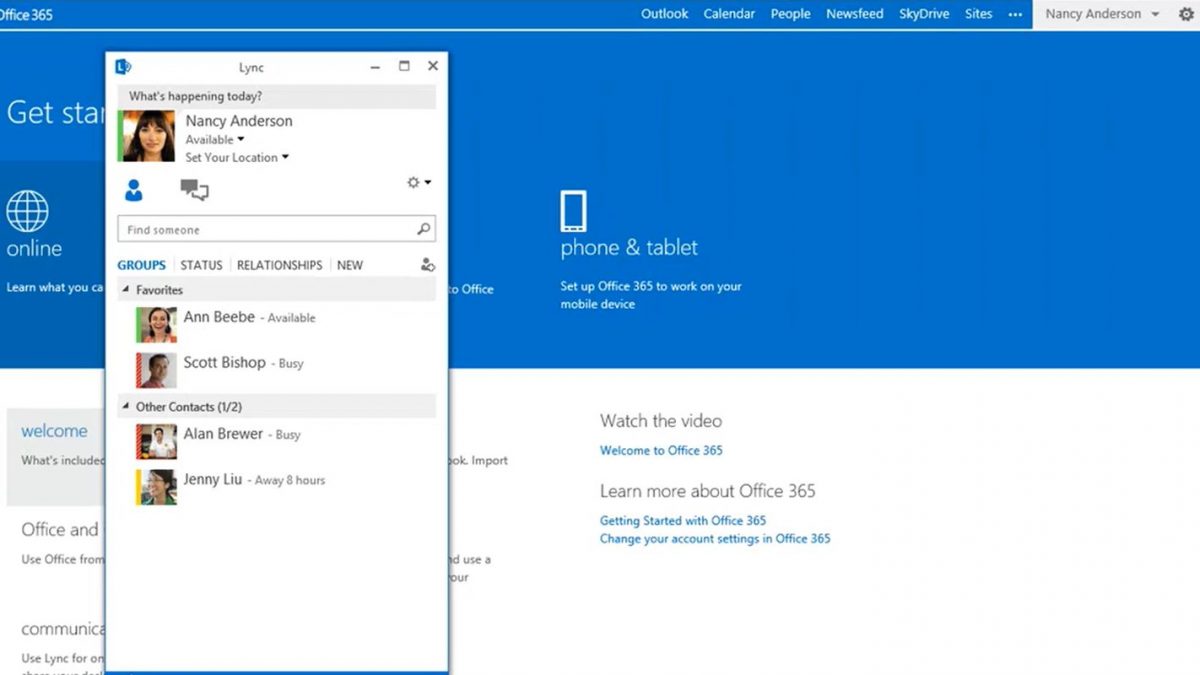Open the dropdown arrow beside the Lync gear icon
This screenshot has height=675, width=1200.
[428, 183]
